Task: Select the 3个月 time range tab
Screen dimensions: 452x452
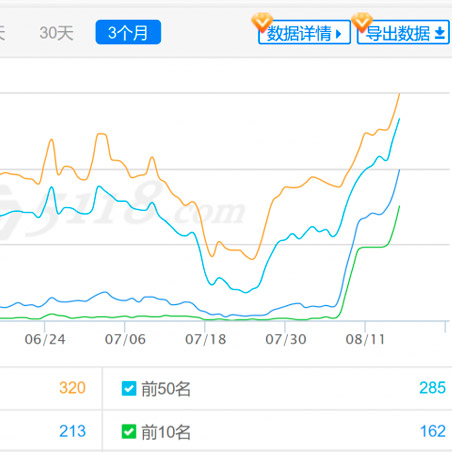Action: pos(128,32)
